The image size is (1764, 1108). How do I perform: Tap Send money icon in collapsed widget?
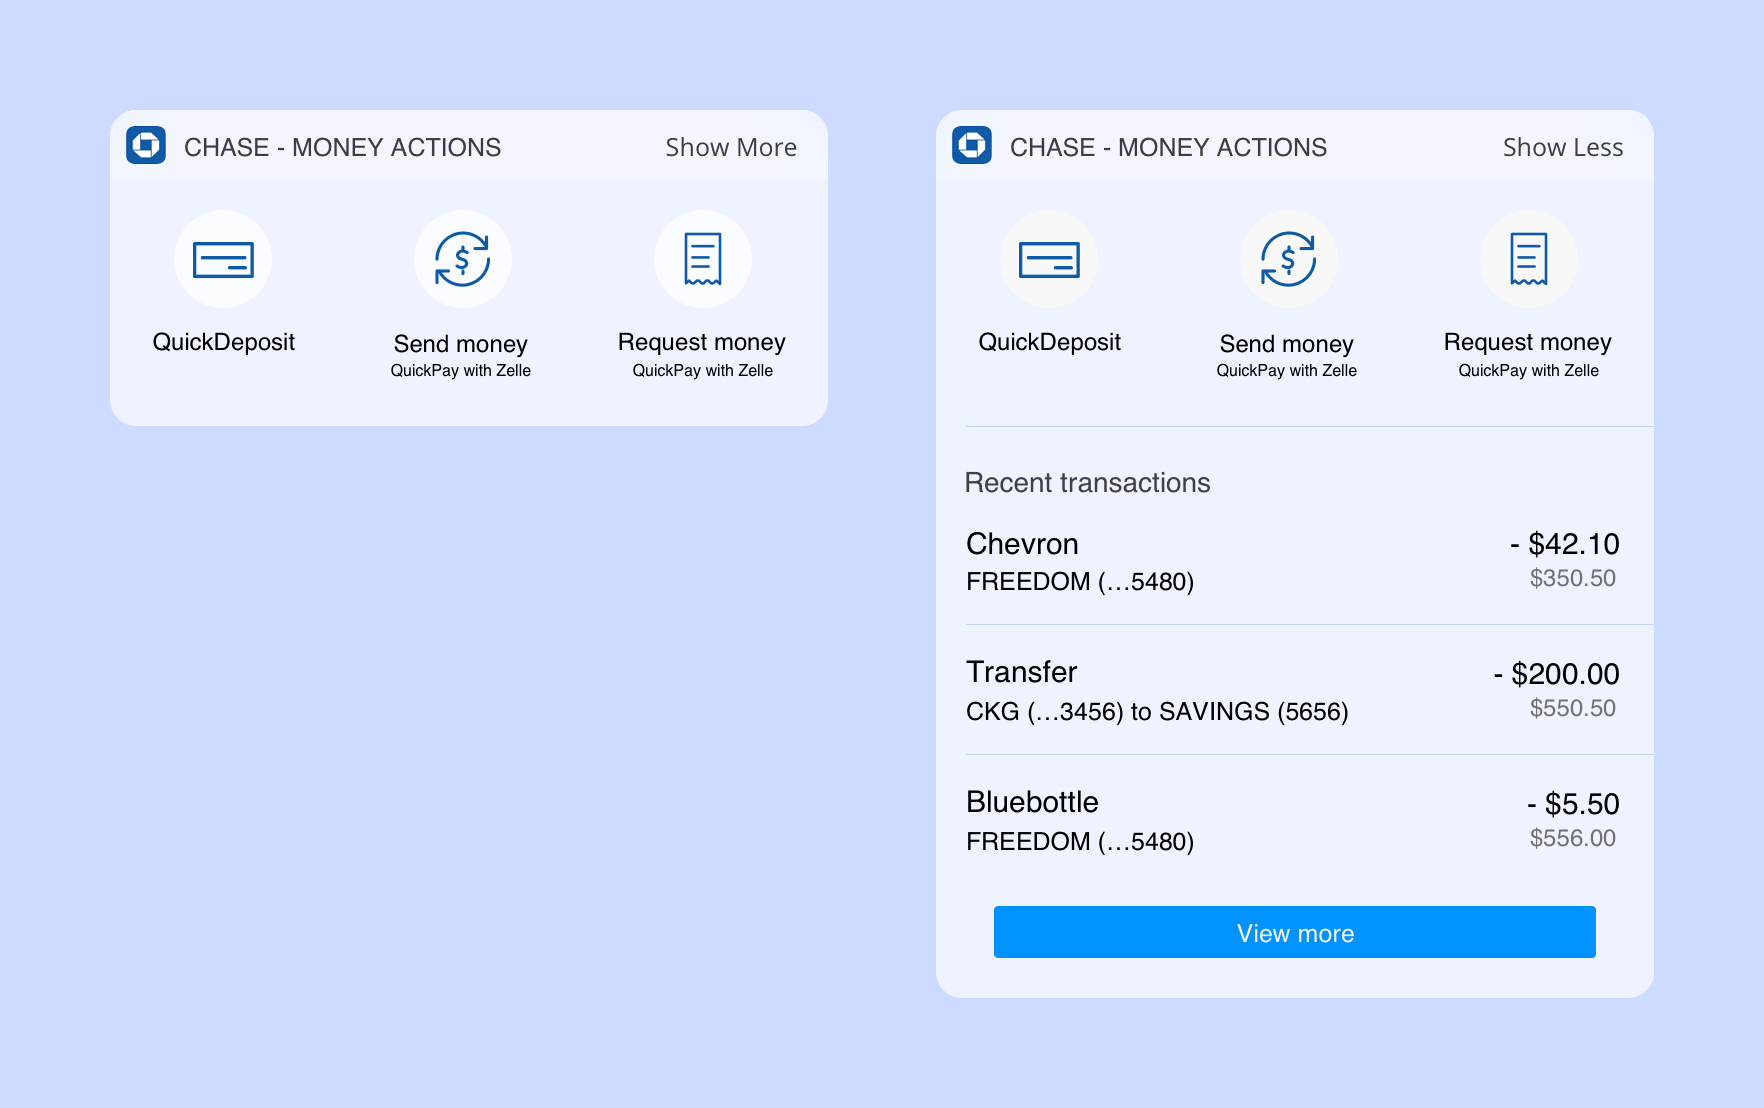tap(463, 259)
